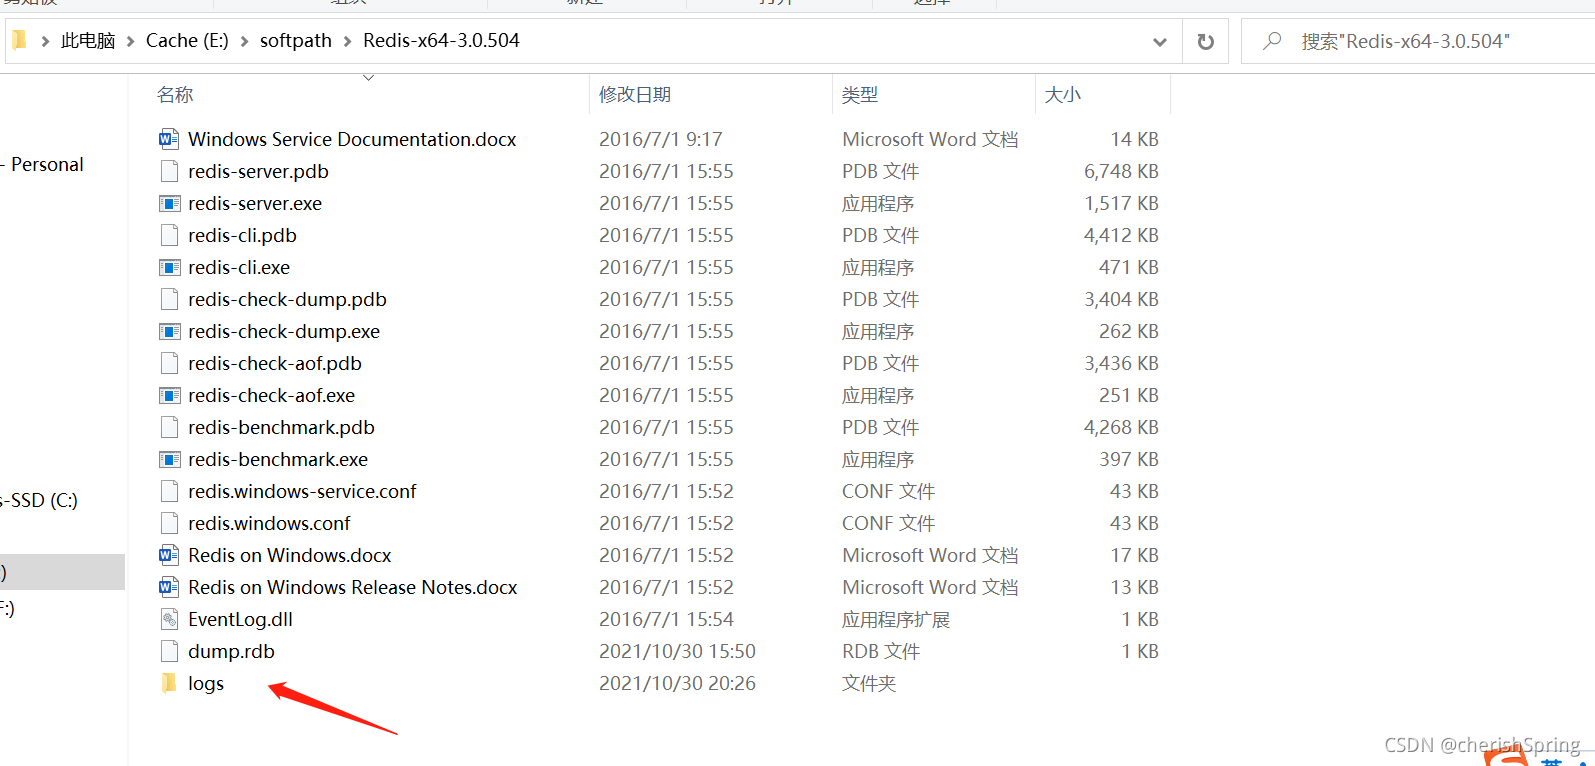1595x766 pixels.
Task: Click the redis-cli.pdb file icon
Action: (x=170, y=235)
